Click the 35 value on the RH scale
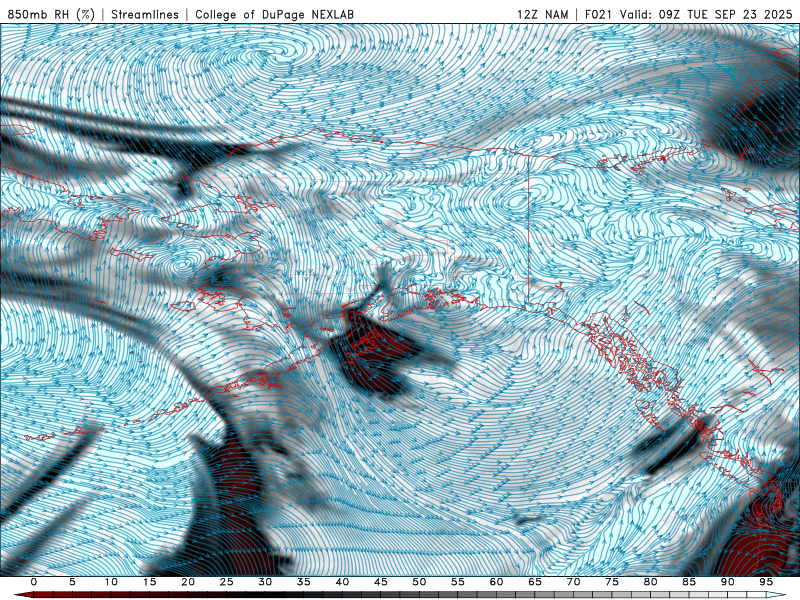Image resolution: width=800 pixels, height=600 pixels. pos(304,582)
